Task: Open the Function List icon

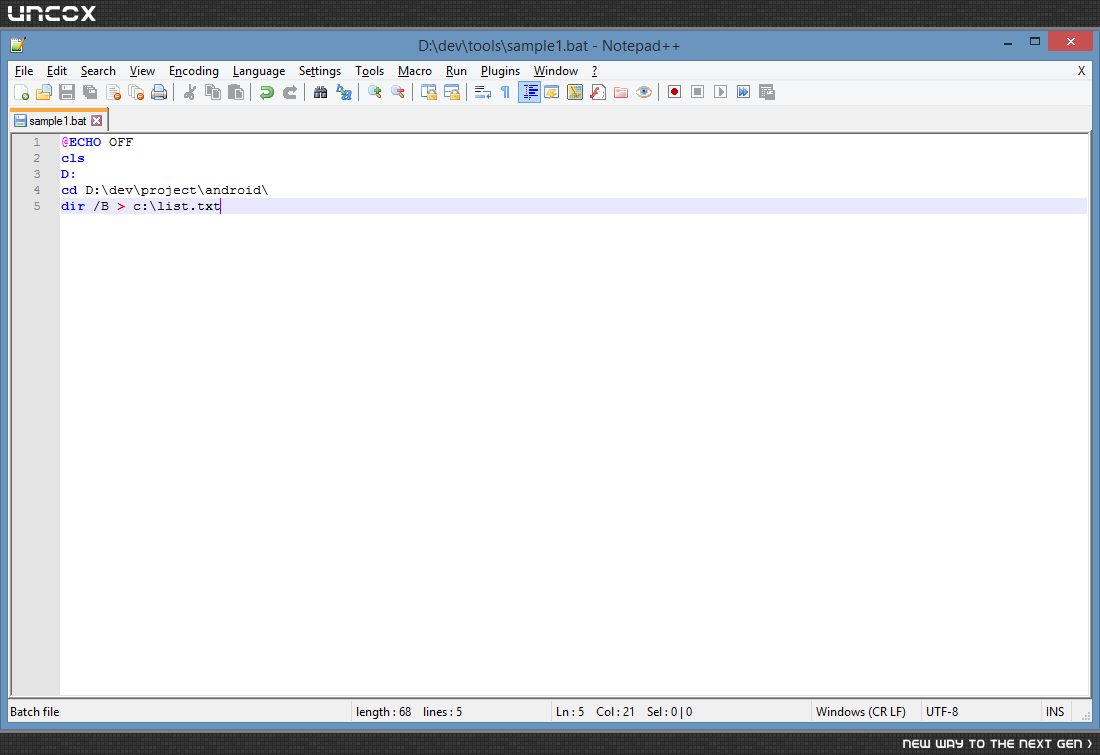Action: (x=598, y=92)
